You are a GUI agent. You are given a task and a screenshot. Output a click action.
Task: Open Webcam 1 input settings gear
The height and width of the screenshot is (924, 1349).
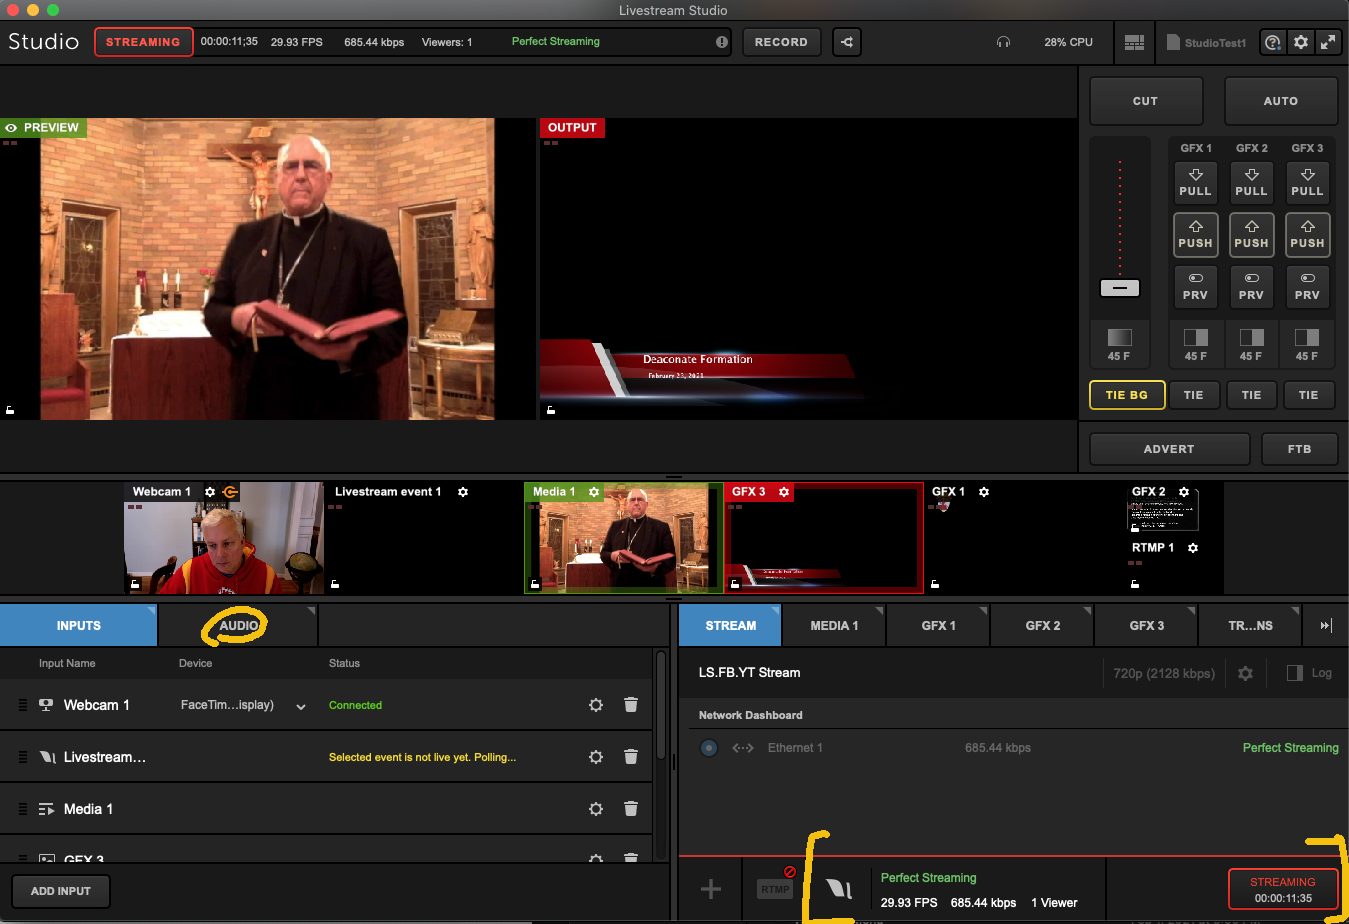596,705
